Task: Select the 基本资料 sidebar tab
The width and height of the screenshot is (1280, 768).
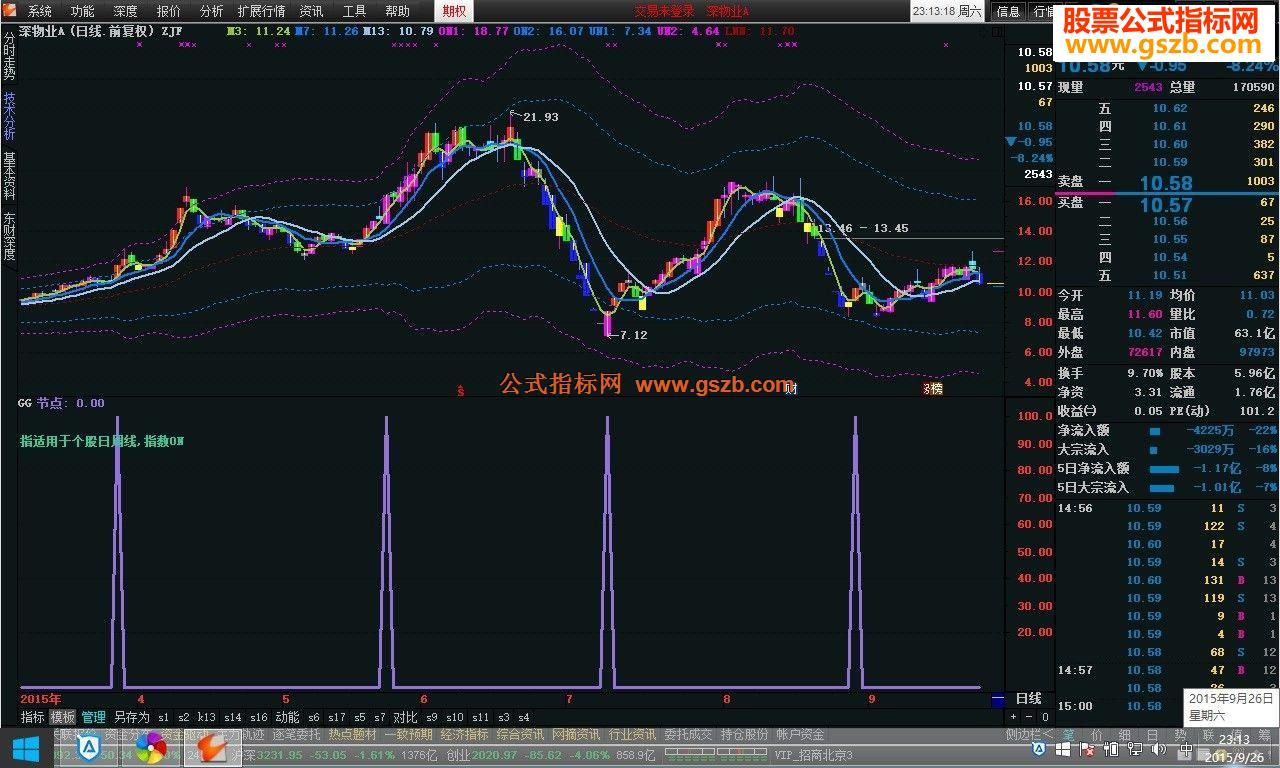Action: [9, 176]
